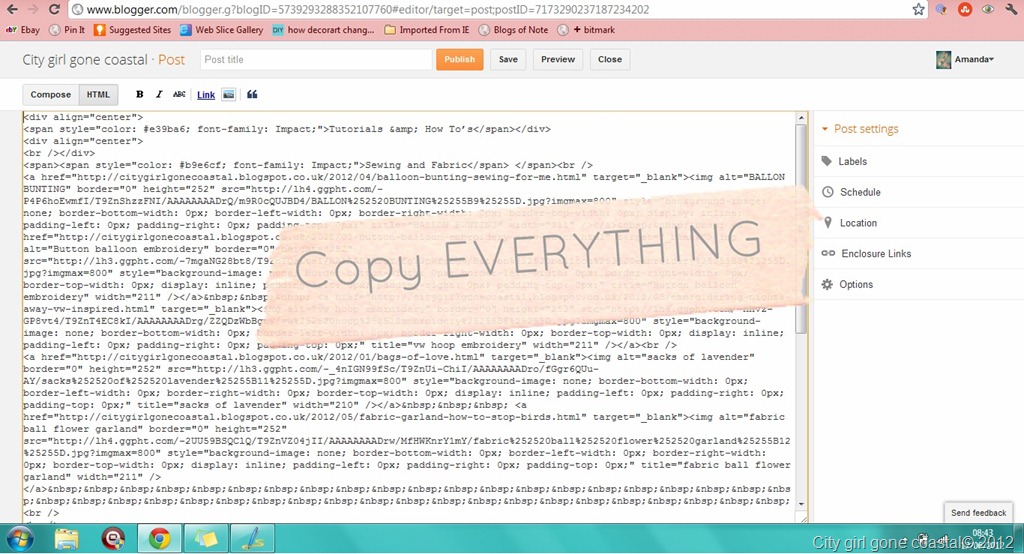This screenshot has height=554, width=1024.
Task: Click the Amanda profile picture
Action: 943,59
